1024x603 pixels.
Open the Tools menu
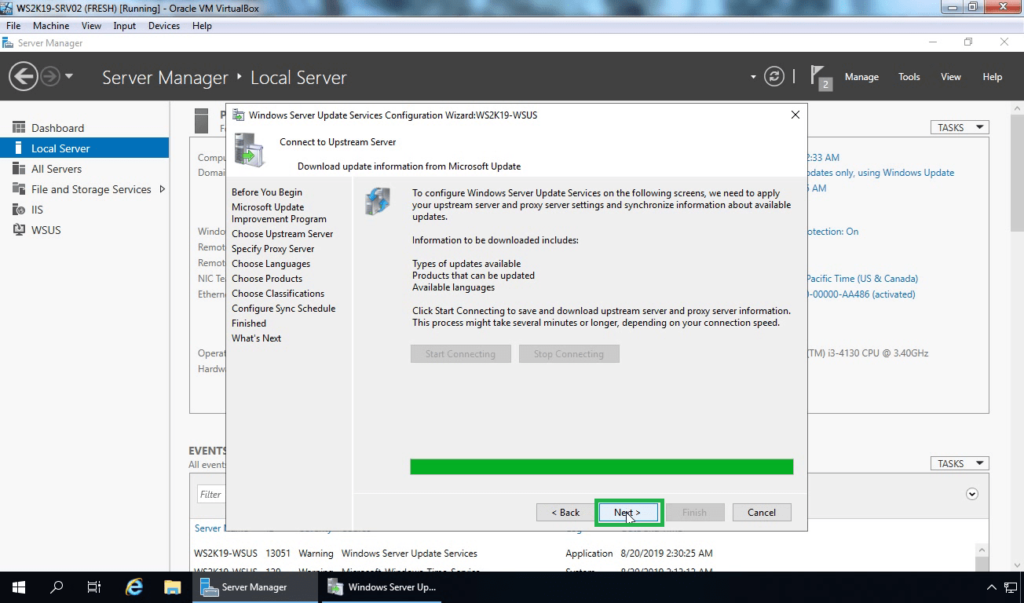(908, 76)
